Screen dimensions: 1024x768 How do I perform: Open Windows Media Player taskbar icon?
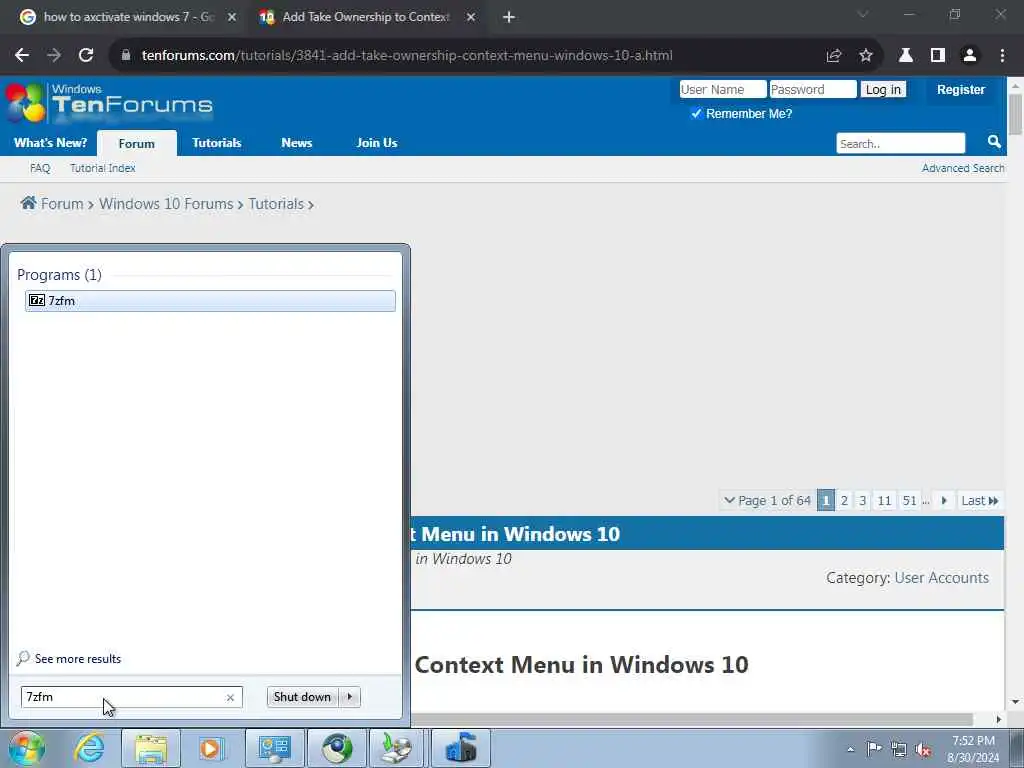point(211,748)
